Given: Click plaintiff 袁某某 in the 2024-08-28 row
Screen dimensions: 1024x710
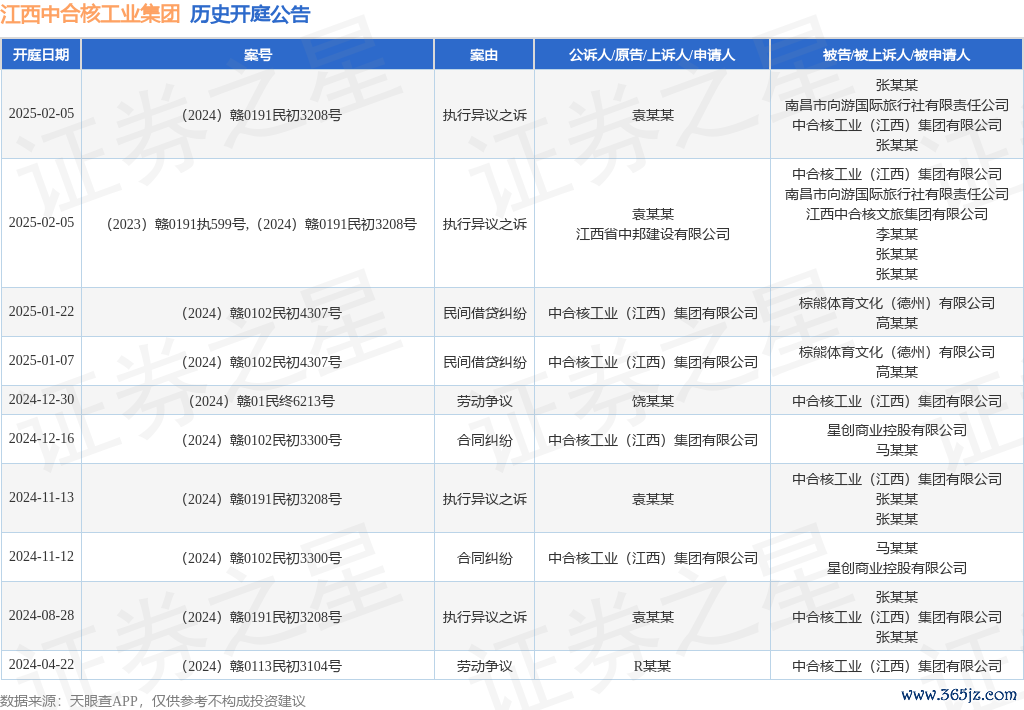Looking at the screenshot, I should 652,617.
